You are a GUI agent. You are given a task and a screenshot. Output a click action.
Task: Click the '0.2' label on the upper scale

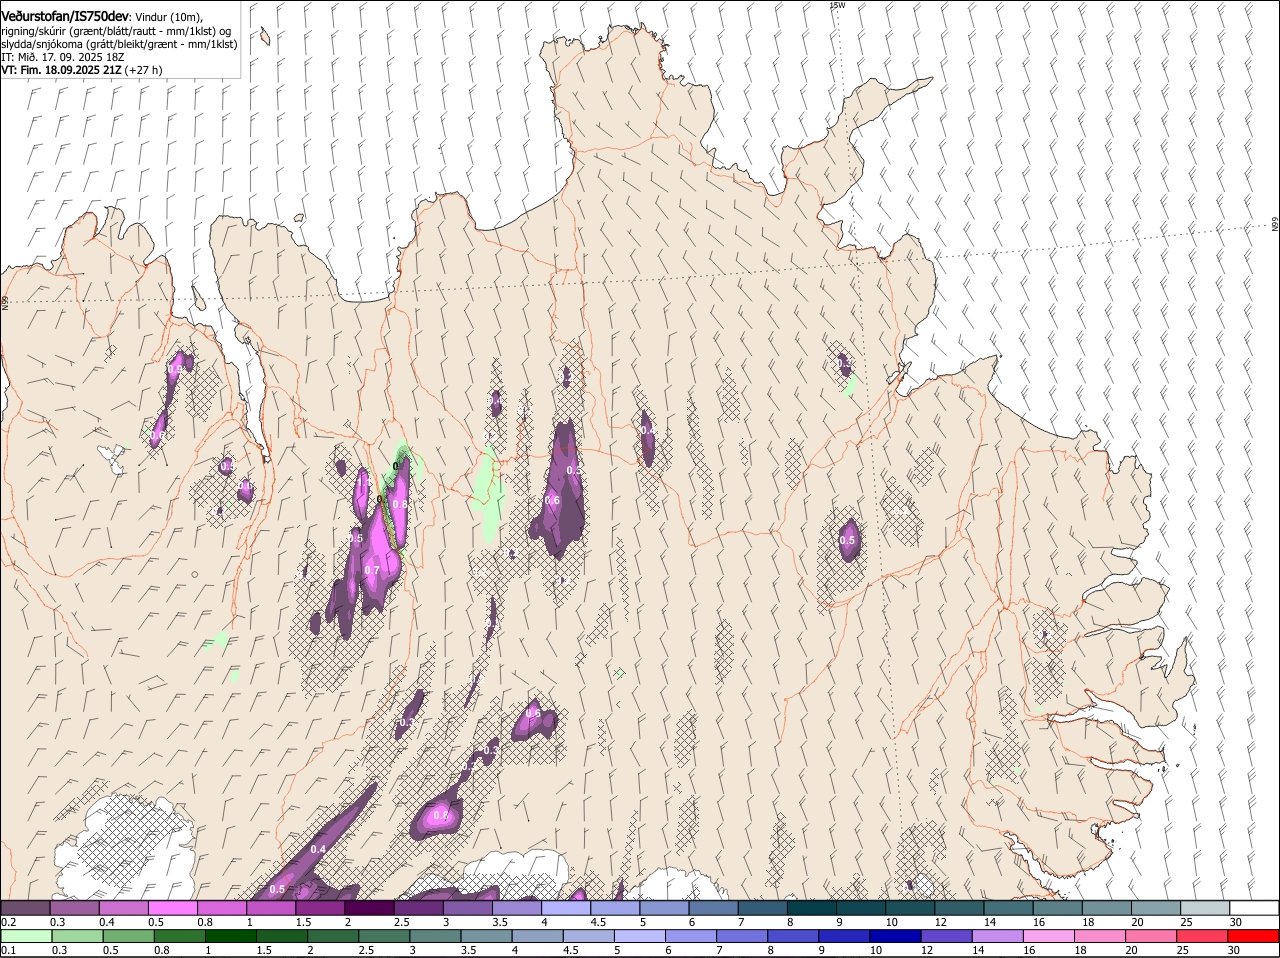pyautogui.click(x=8, y=921)
